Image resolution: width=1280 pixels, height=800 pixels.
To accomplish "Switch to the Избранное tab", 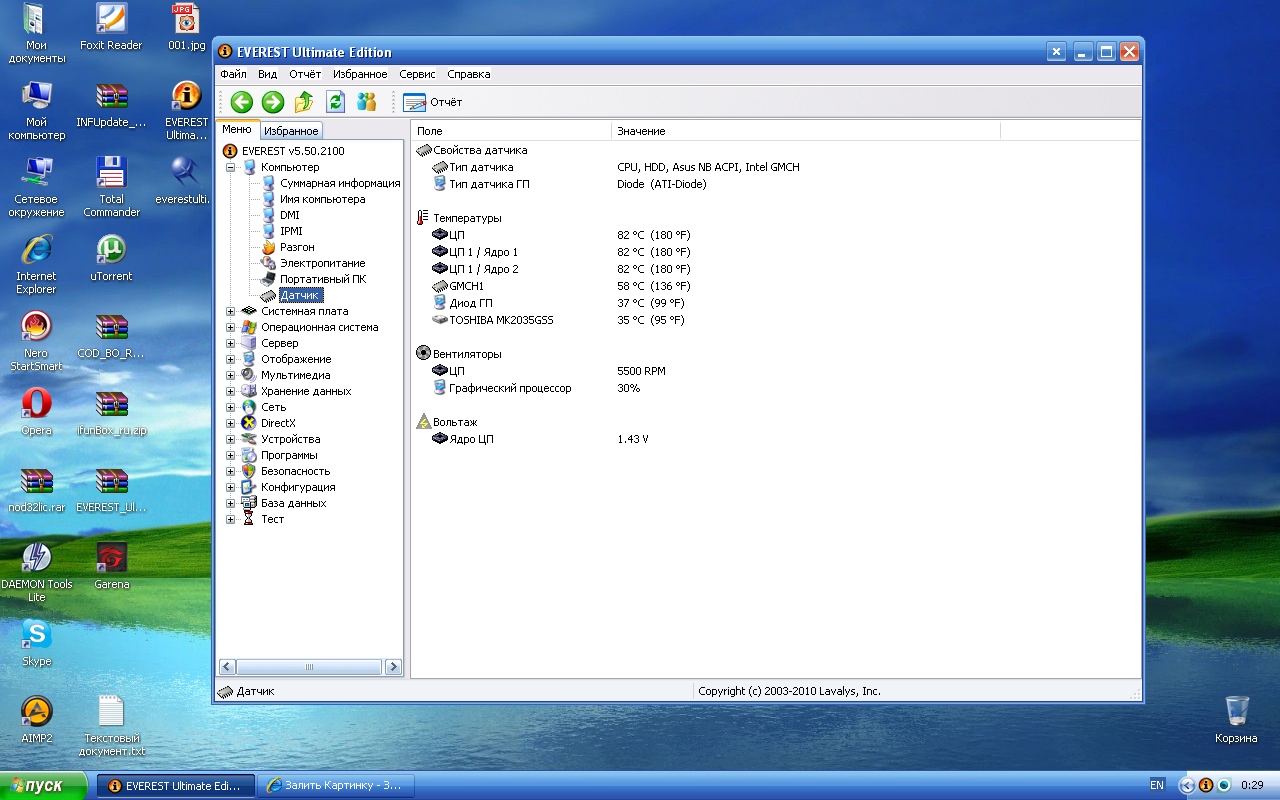I will click(x=291, y=131).
